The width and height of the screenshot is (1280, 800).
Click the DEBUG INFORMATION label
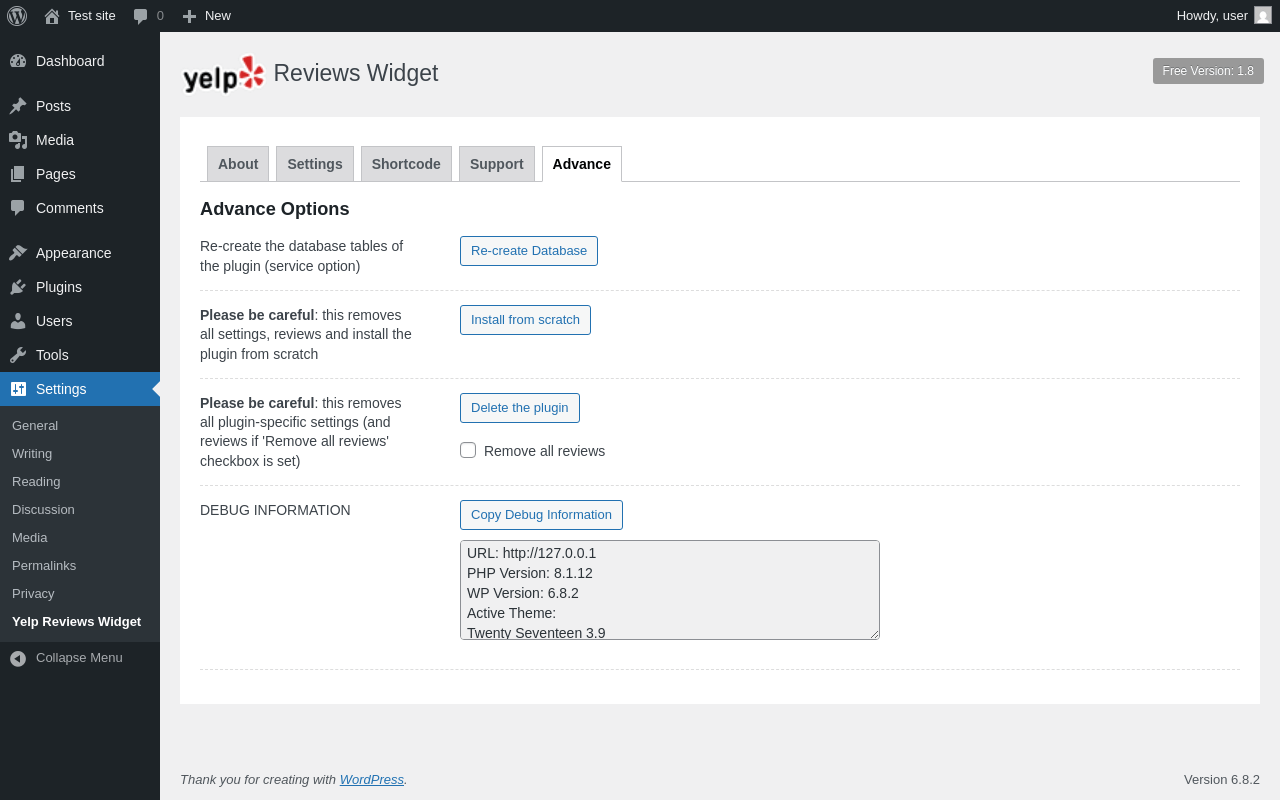pos(275,510)
